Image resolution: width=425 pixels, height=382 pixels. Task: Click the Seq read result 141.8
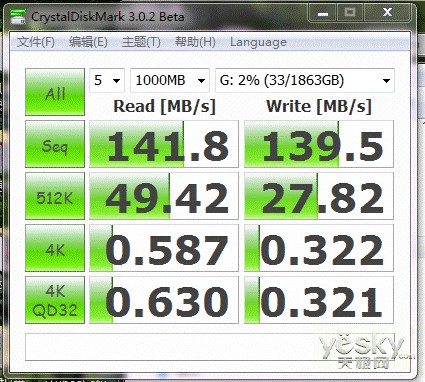click(x=164, y=144)
